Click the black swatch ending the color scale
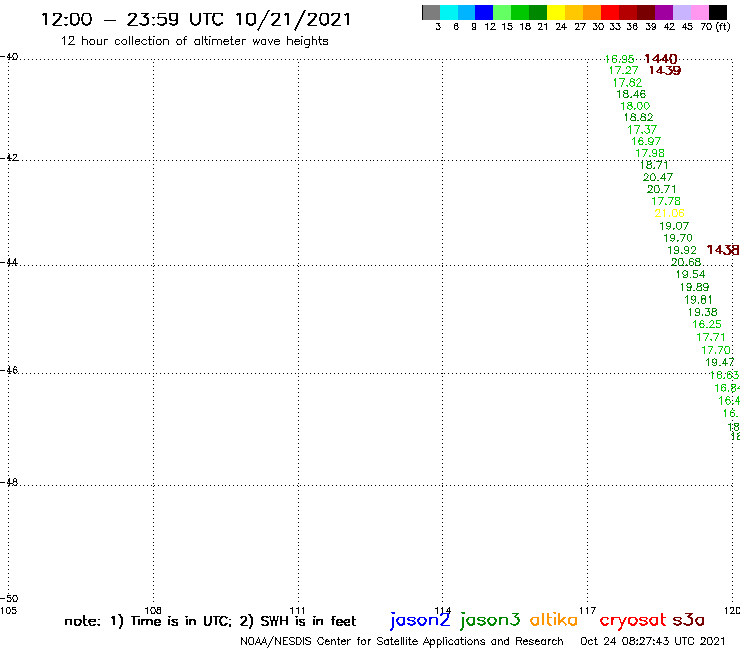This screenshot has width=740, height=650. coord(718,12)
